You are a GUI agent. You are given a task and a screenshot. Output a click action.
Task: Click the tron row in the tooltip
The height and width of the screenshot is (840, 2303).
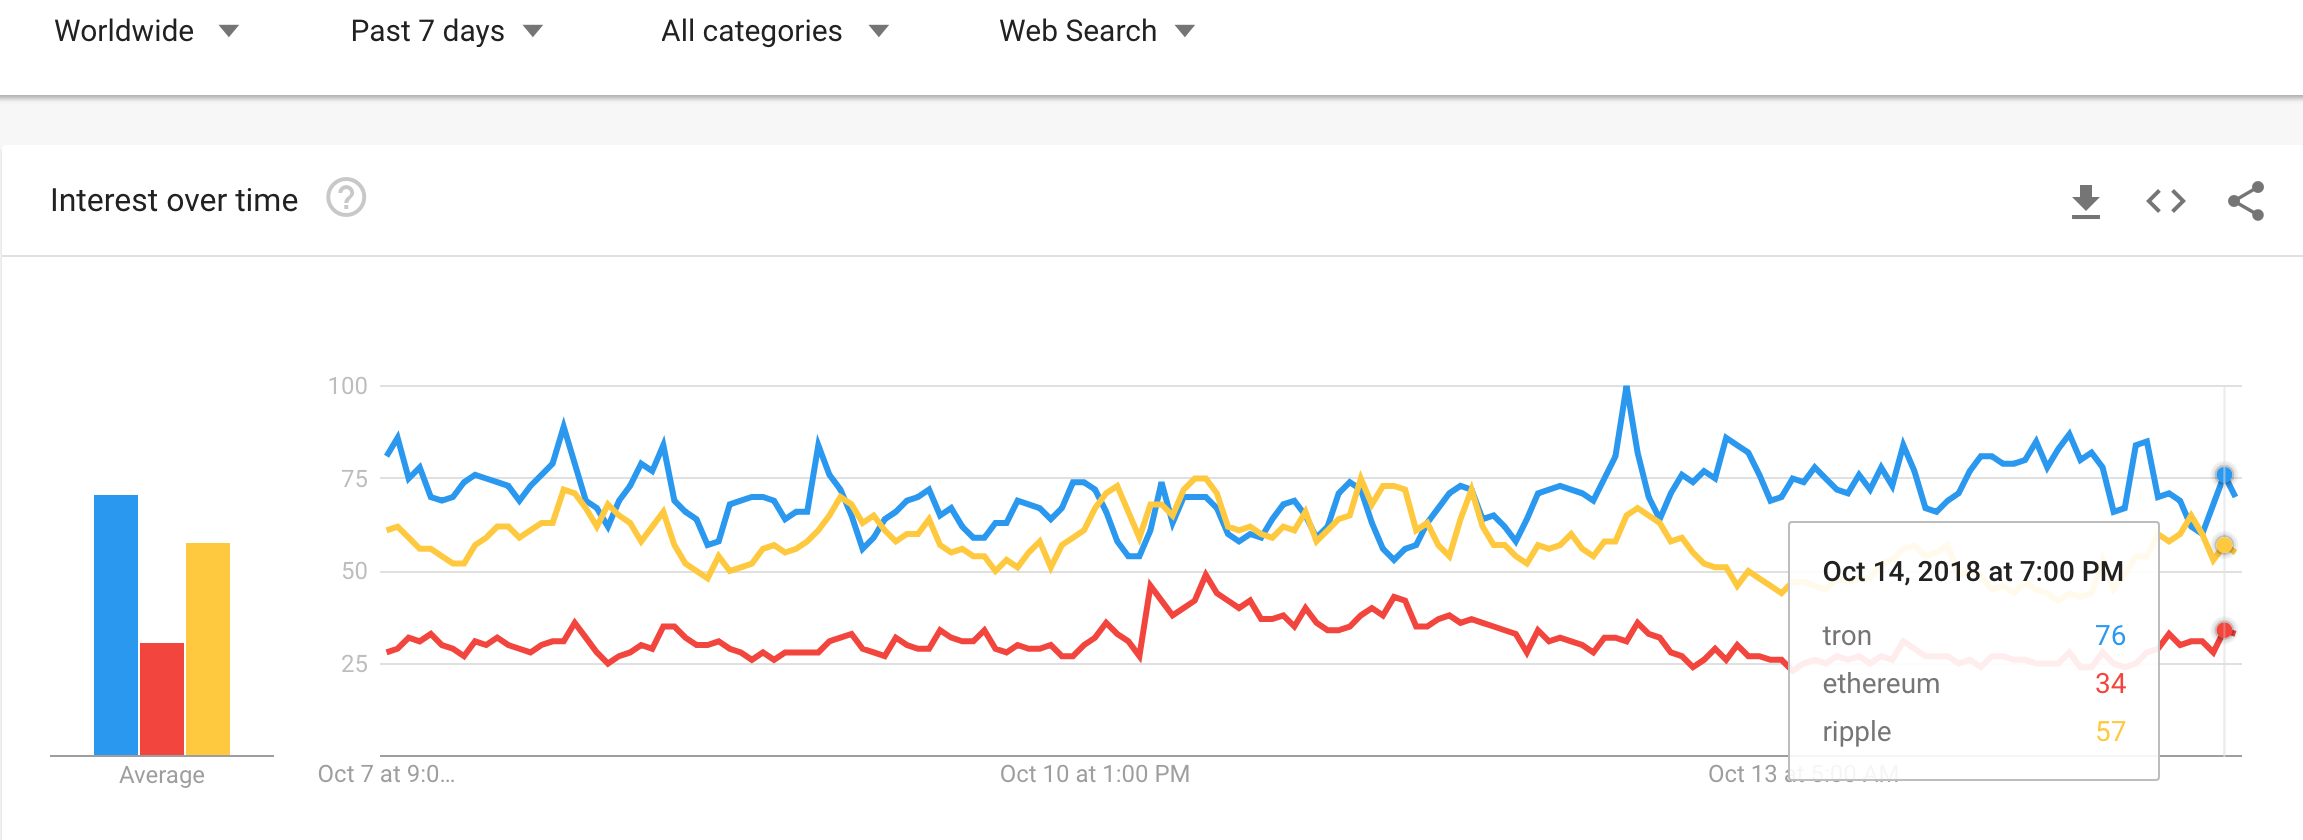point(1973,635)
